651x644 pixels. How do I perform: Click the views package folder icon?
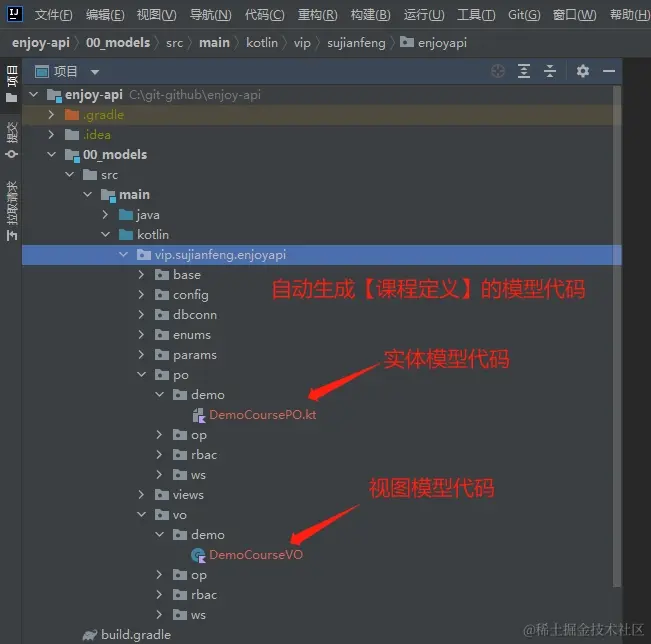(x=162, y=495)
